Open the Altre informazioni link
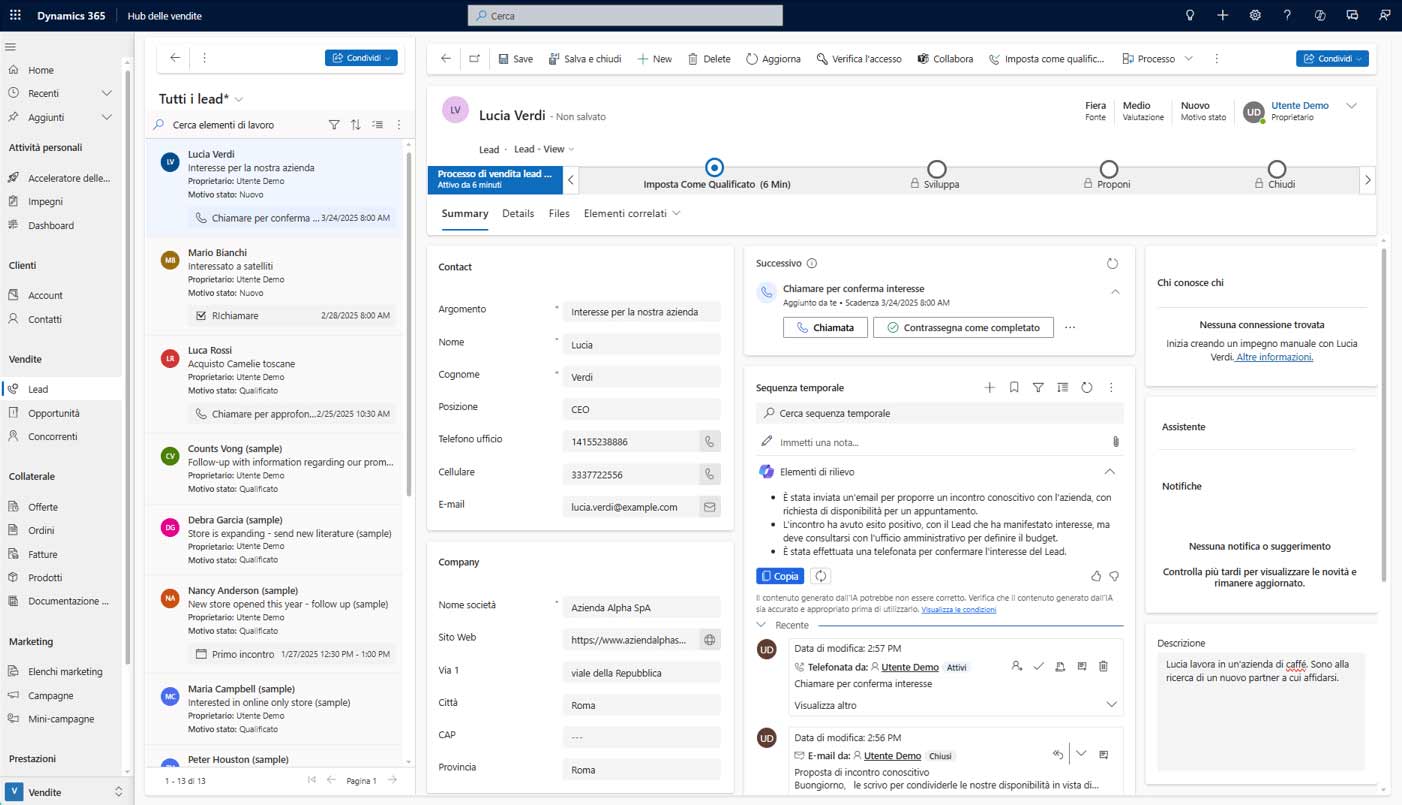 (x=1274, y=357)
